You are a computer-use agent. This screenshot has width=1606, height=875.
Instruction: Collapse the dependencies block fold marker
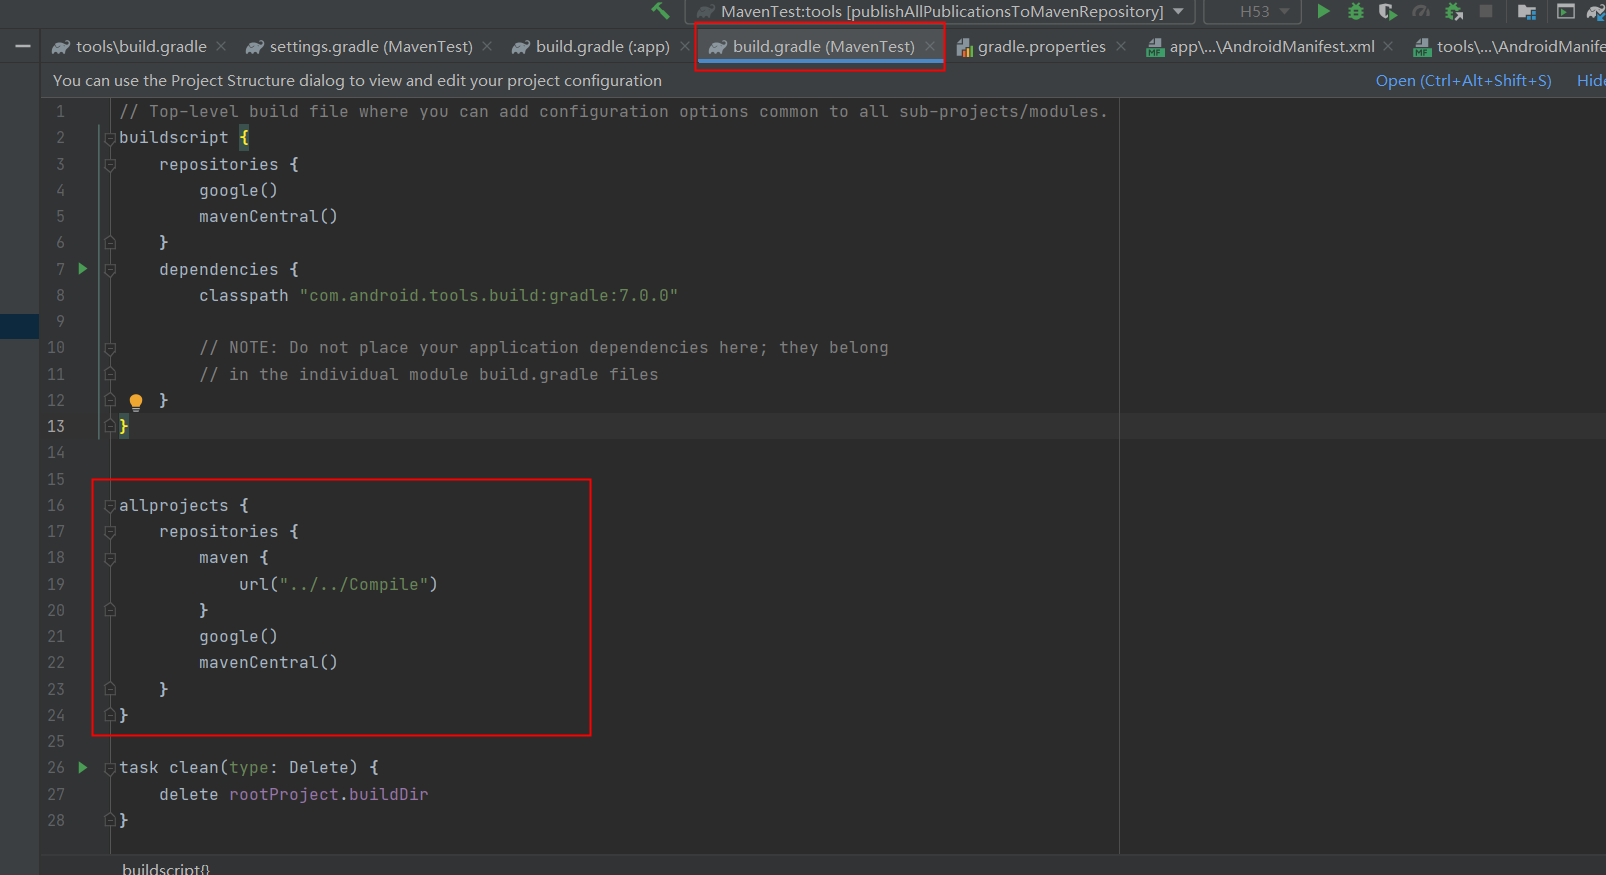point(110,270)
